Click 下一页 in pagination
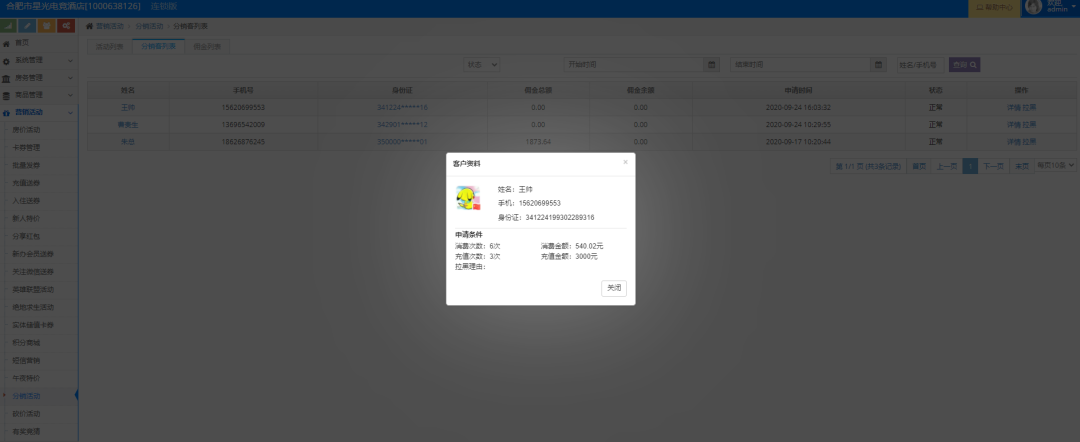Image resolution: width=1080 pixels, height=442 pixels. tap(993, 166)
